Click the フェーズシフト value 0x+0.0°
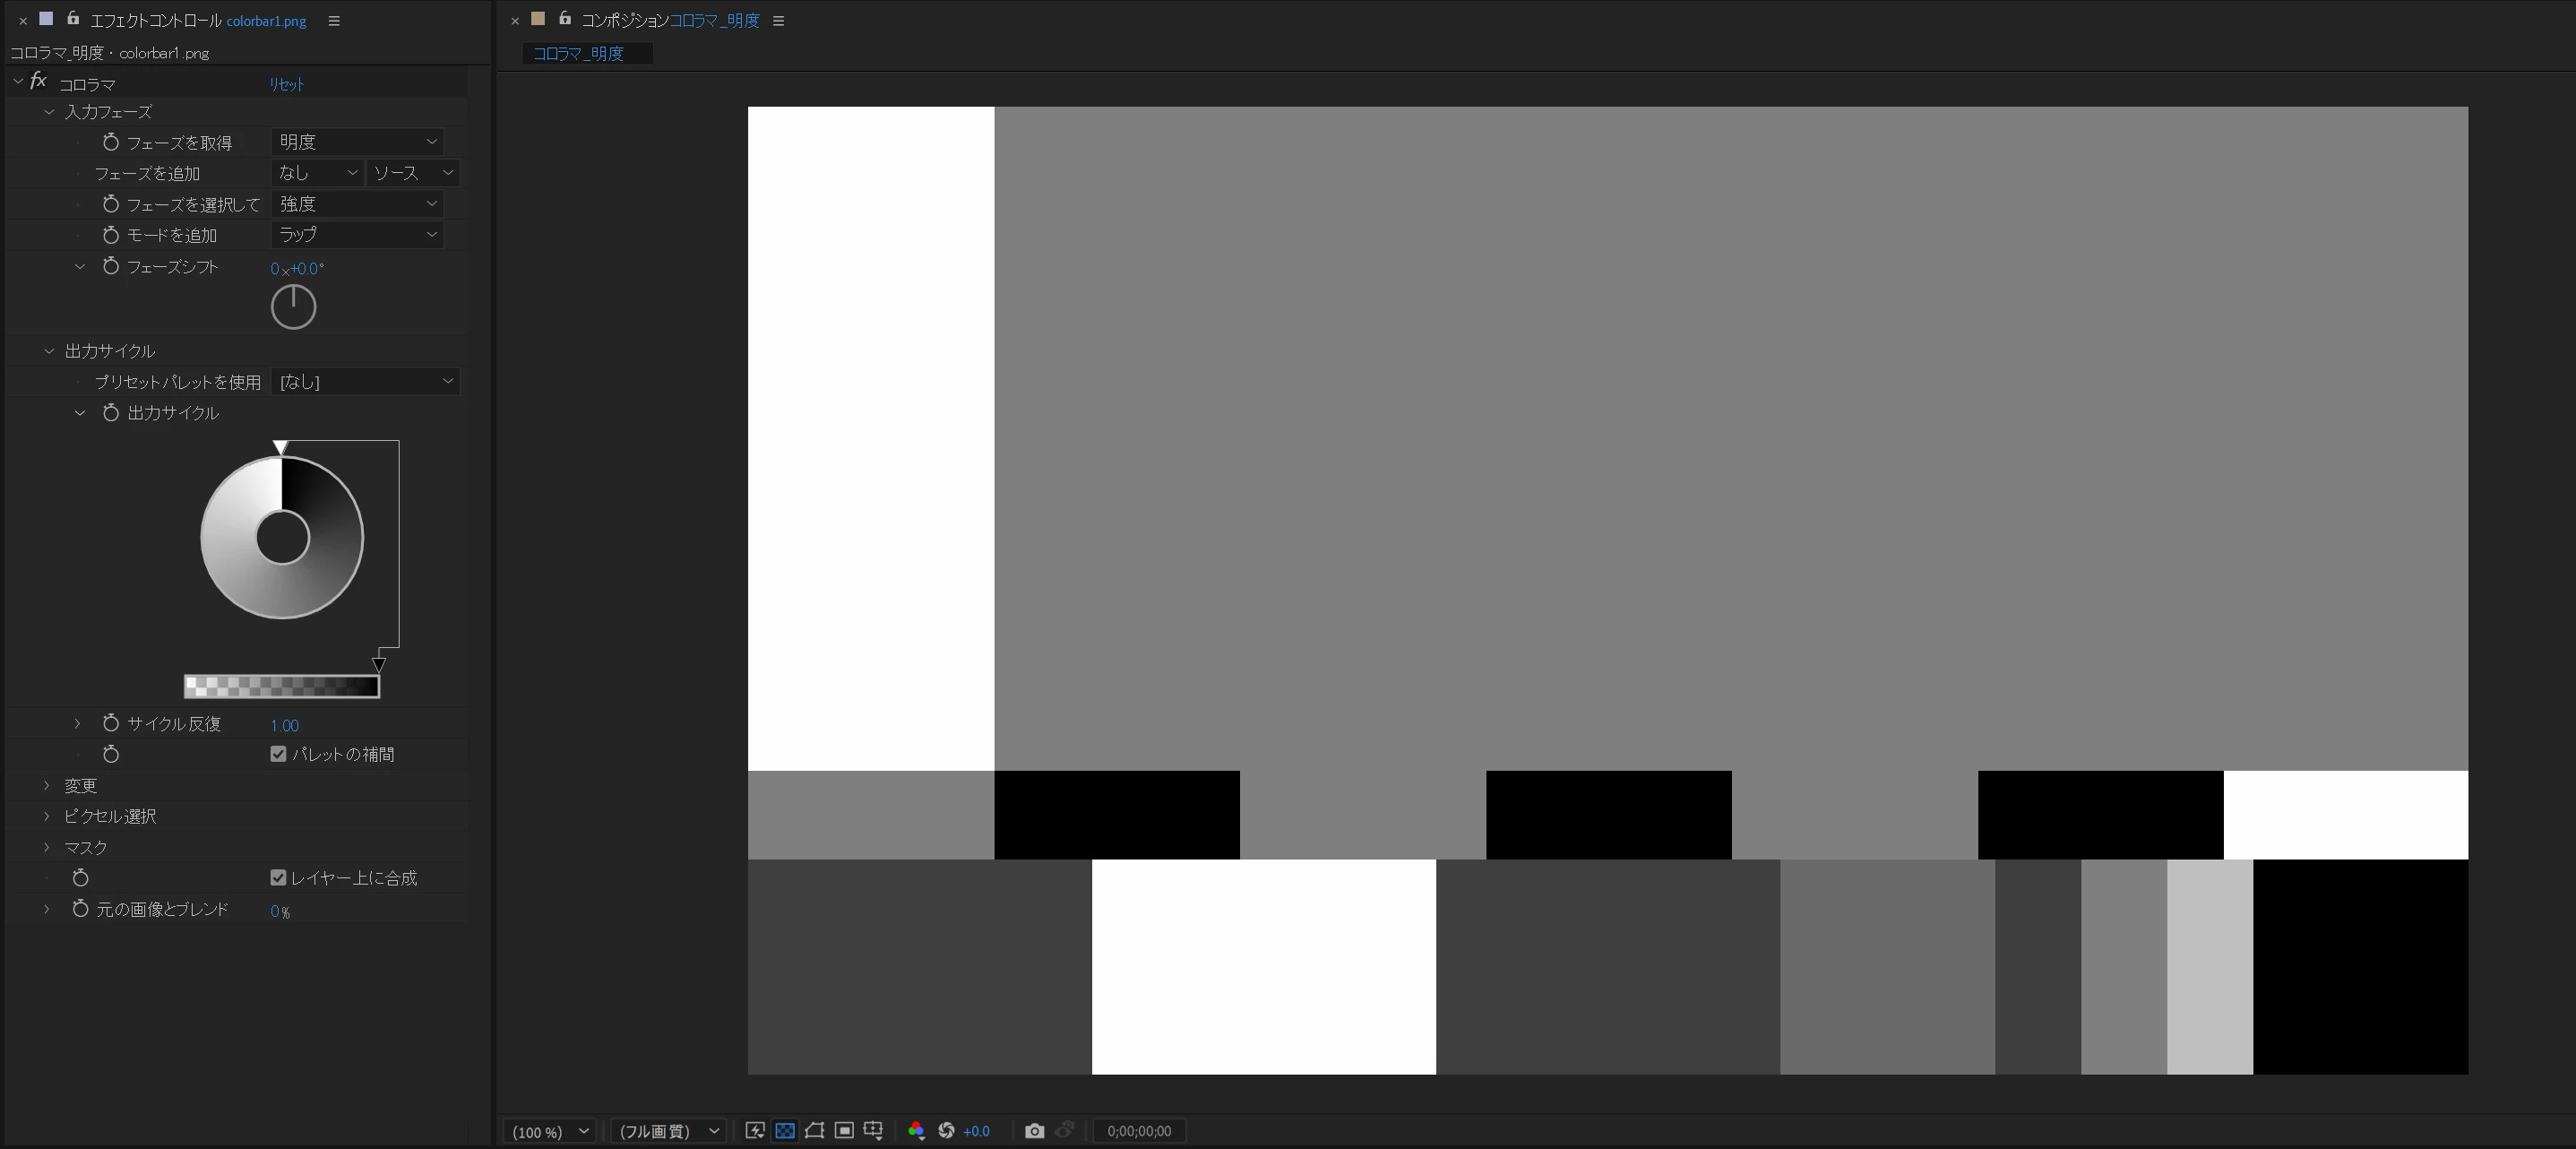Viewport: 2576px width, 1149px height. pos(297,269)
